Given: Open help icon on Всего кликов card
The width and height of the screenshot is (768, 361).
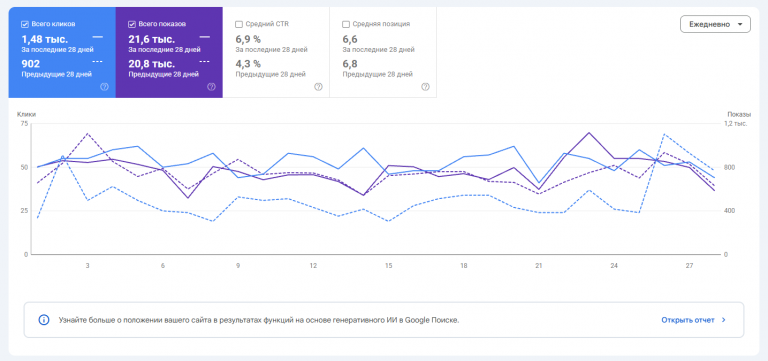Looking at the screenshot, I should point(104,87).
